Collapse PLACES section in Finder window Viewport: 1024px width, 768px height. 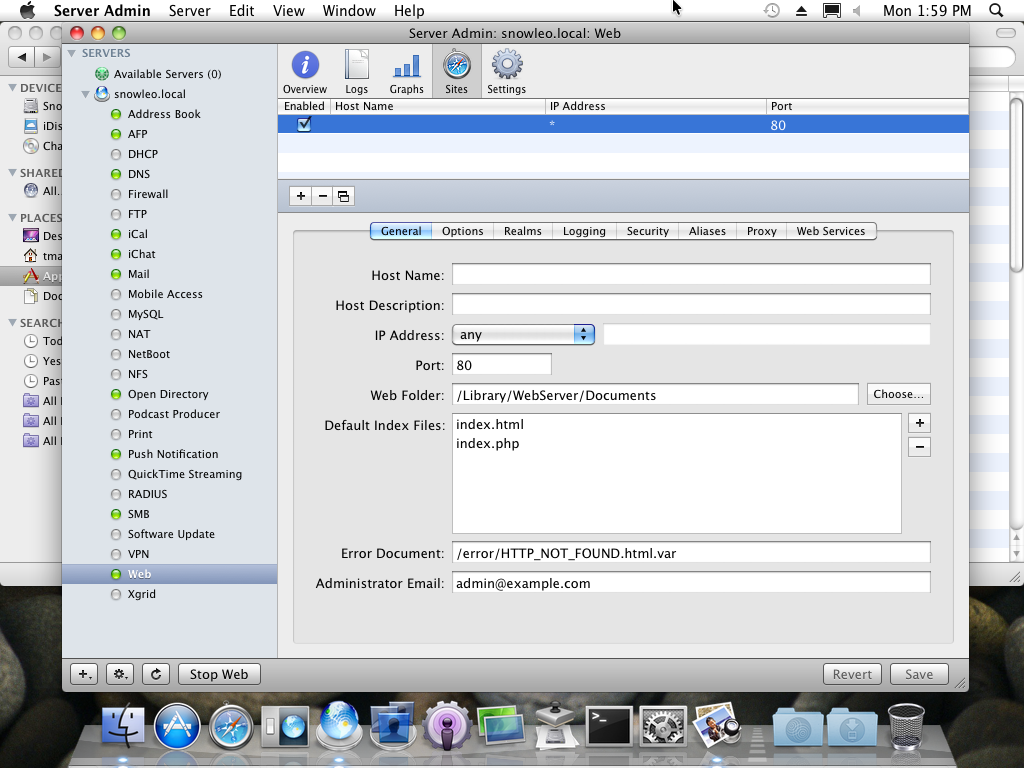12,217
